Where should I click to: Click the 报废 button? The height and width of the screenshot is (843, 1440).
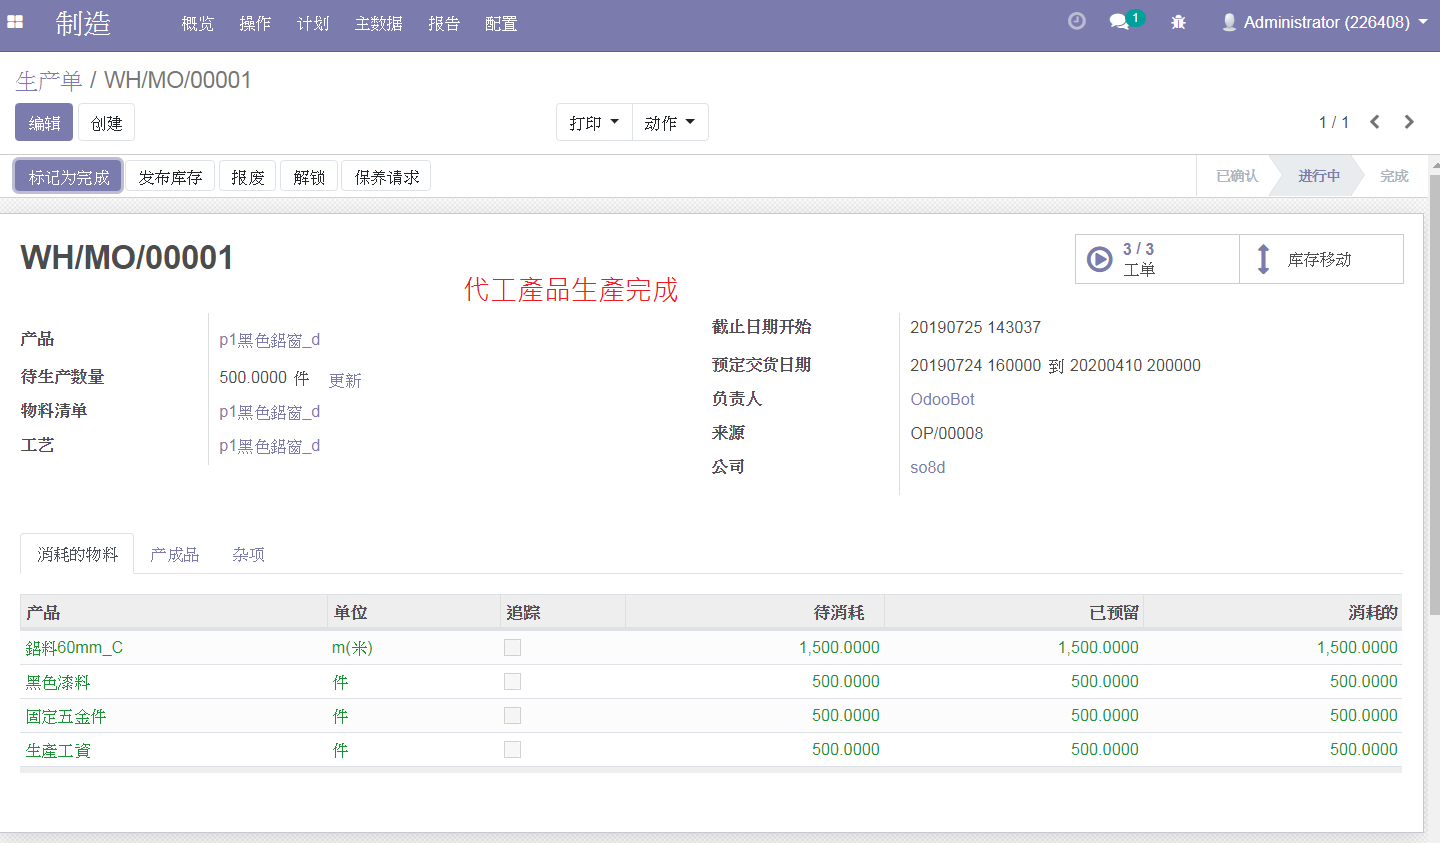[247, 176]
